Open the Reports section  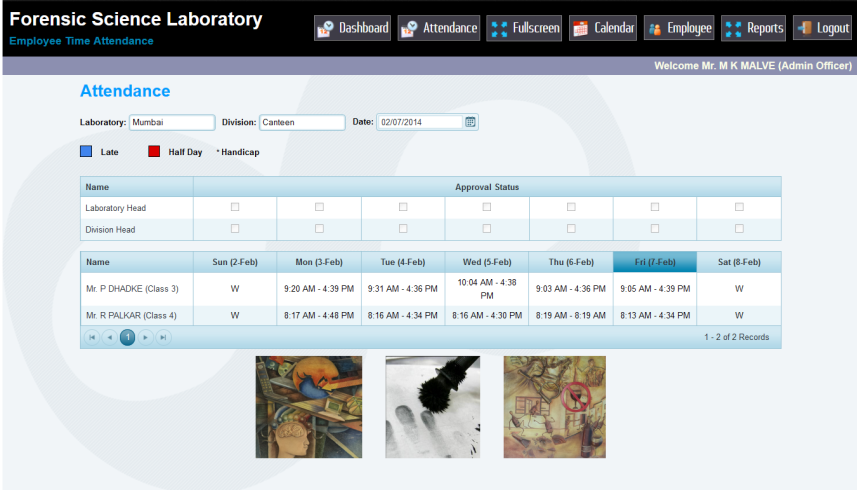[754, 28]
